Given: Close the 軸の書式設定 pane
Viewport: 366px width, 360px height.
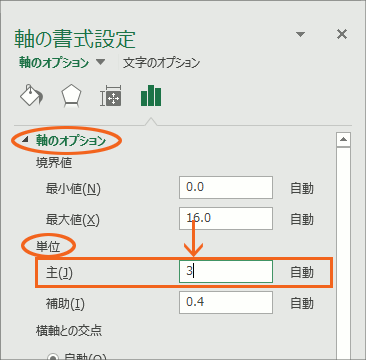Looking at the screenshot, I should (342, 34).
